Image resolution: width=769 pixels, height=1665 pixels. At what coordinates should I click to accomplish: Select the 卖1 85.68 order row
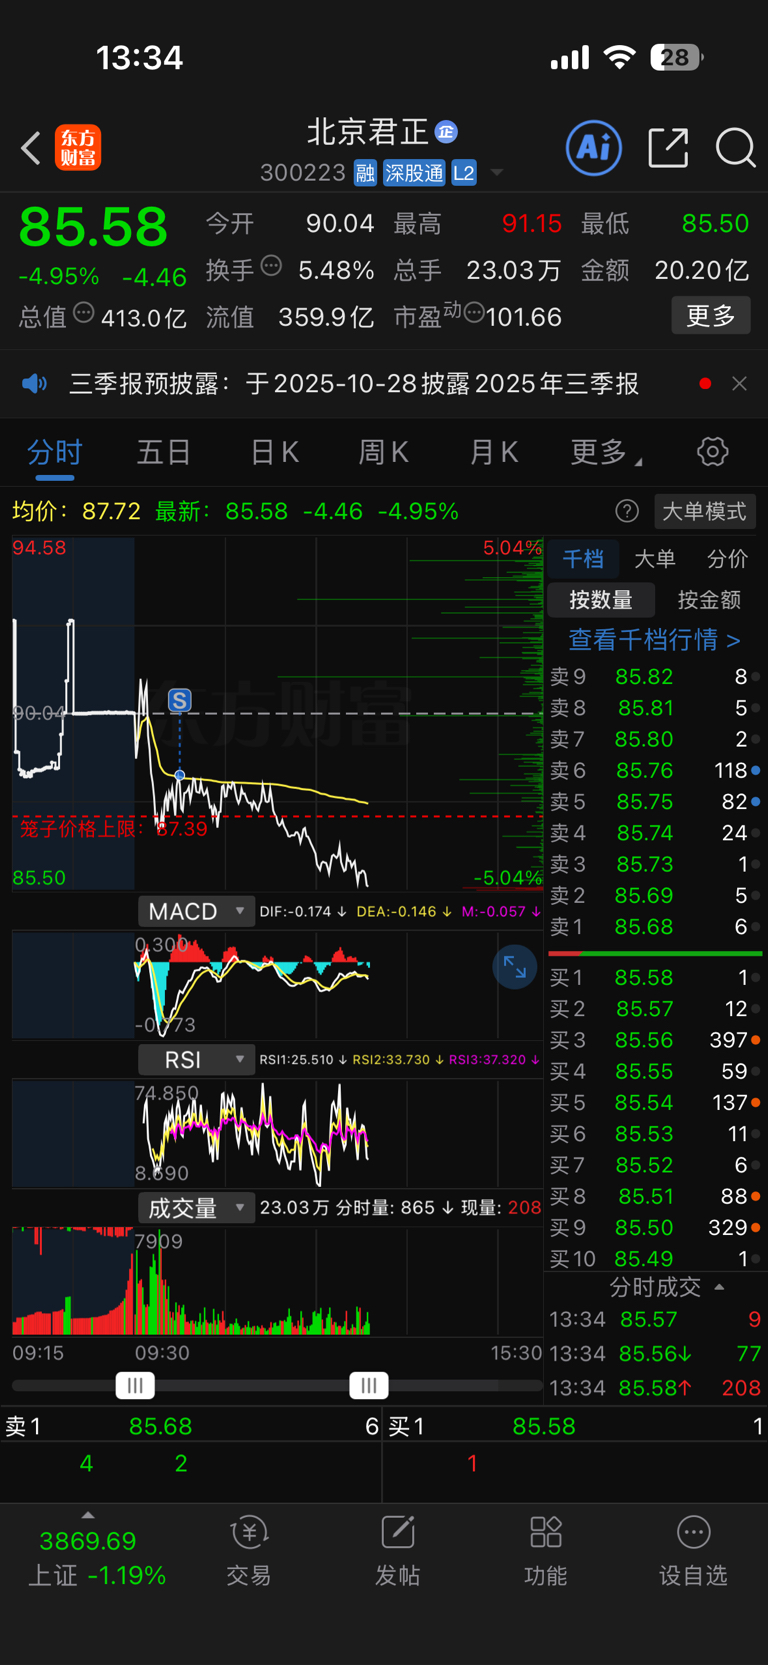point(655,927)
